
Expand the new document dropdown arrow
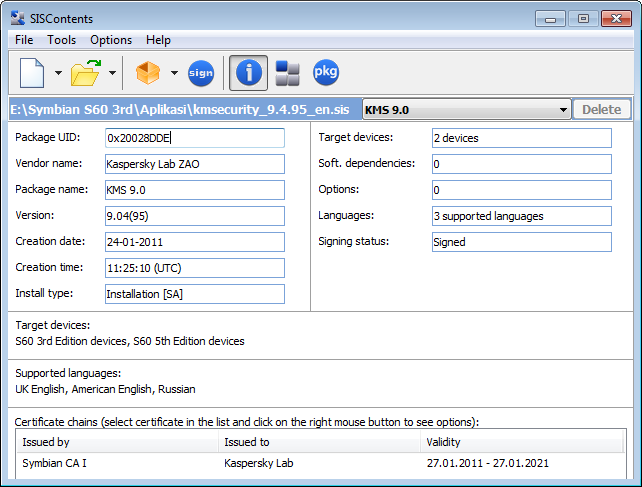tap(58, 73)
